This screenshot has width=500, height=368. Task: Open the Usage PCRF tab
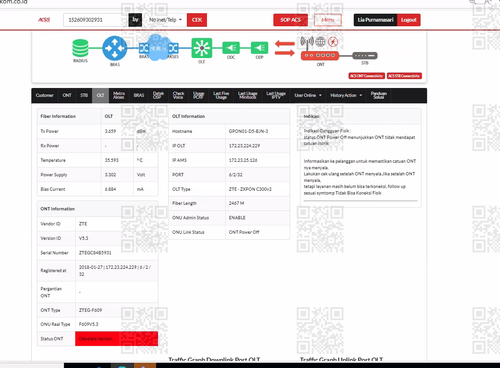(x=198, y=95)
